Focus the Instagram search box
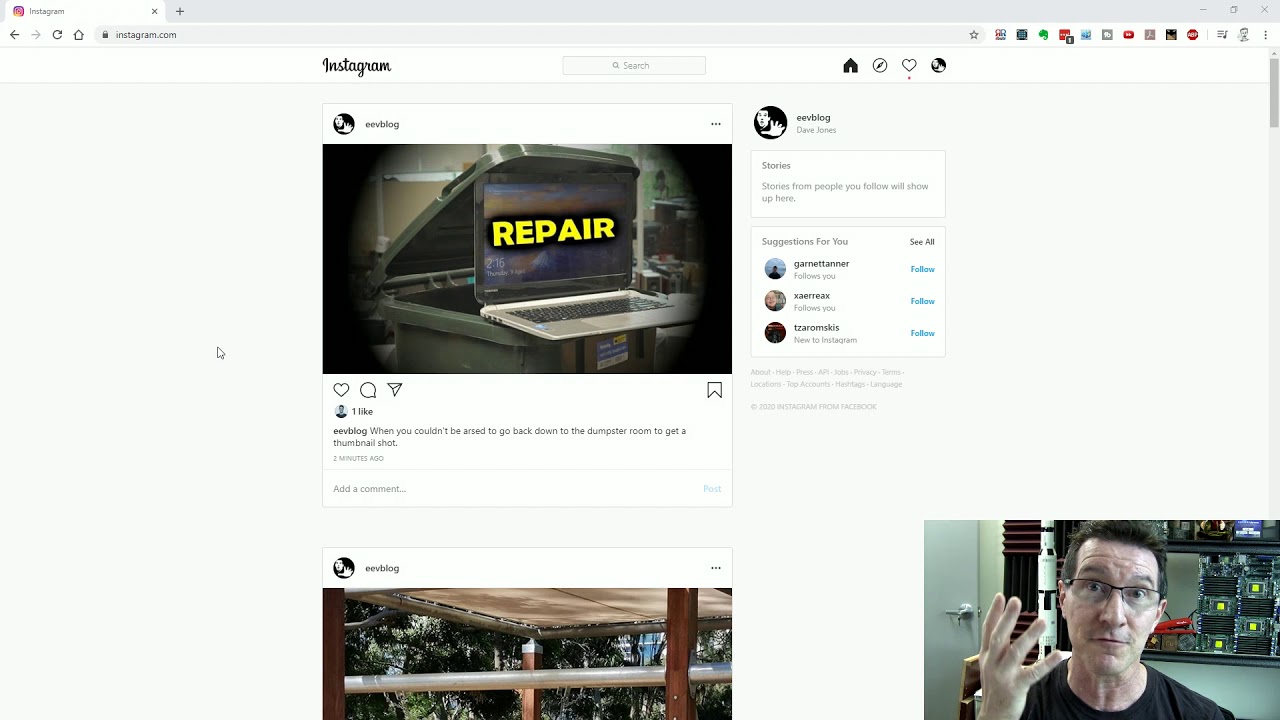This screenshot has width=1280, height=720. point(634,65)
